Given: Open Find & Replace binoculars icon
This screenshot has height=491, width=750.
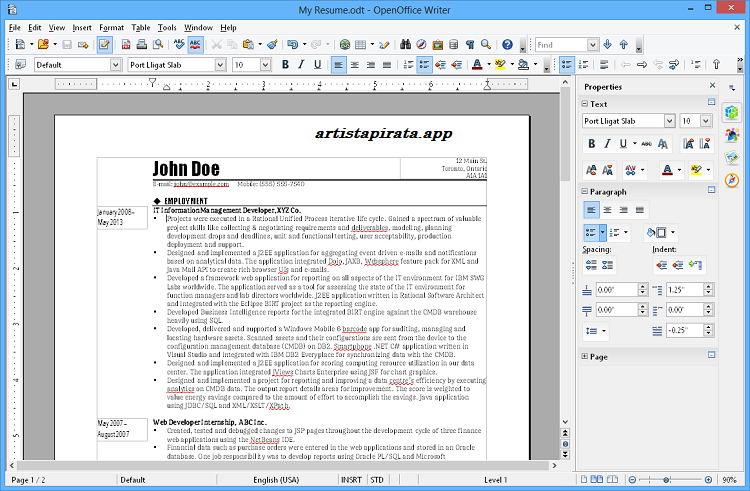Looking at the screenshot, I should pos(406,44).
